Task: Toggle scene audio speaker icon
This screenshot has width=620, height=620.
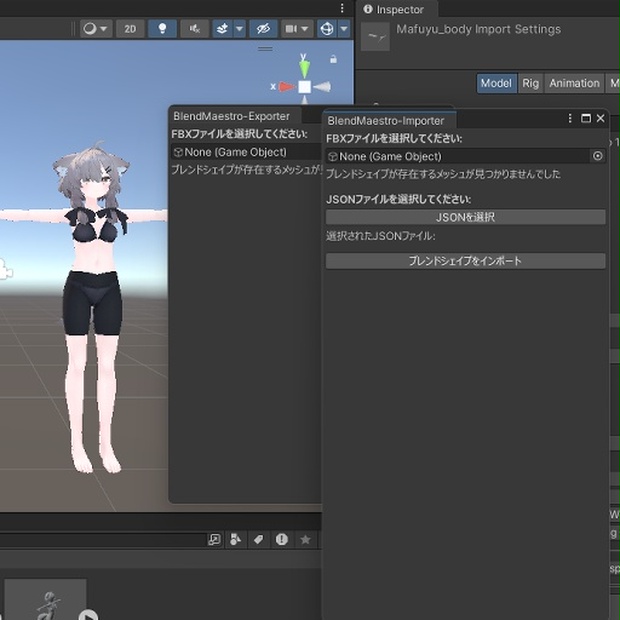Action: coord(194,29)
